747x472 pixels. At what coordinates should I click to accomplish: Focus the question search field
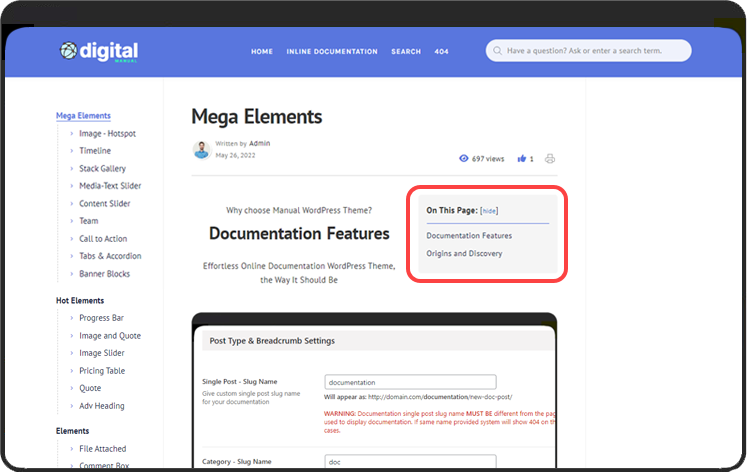tap(595, 51)
